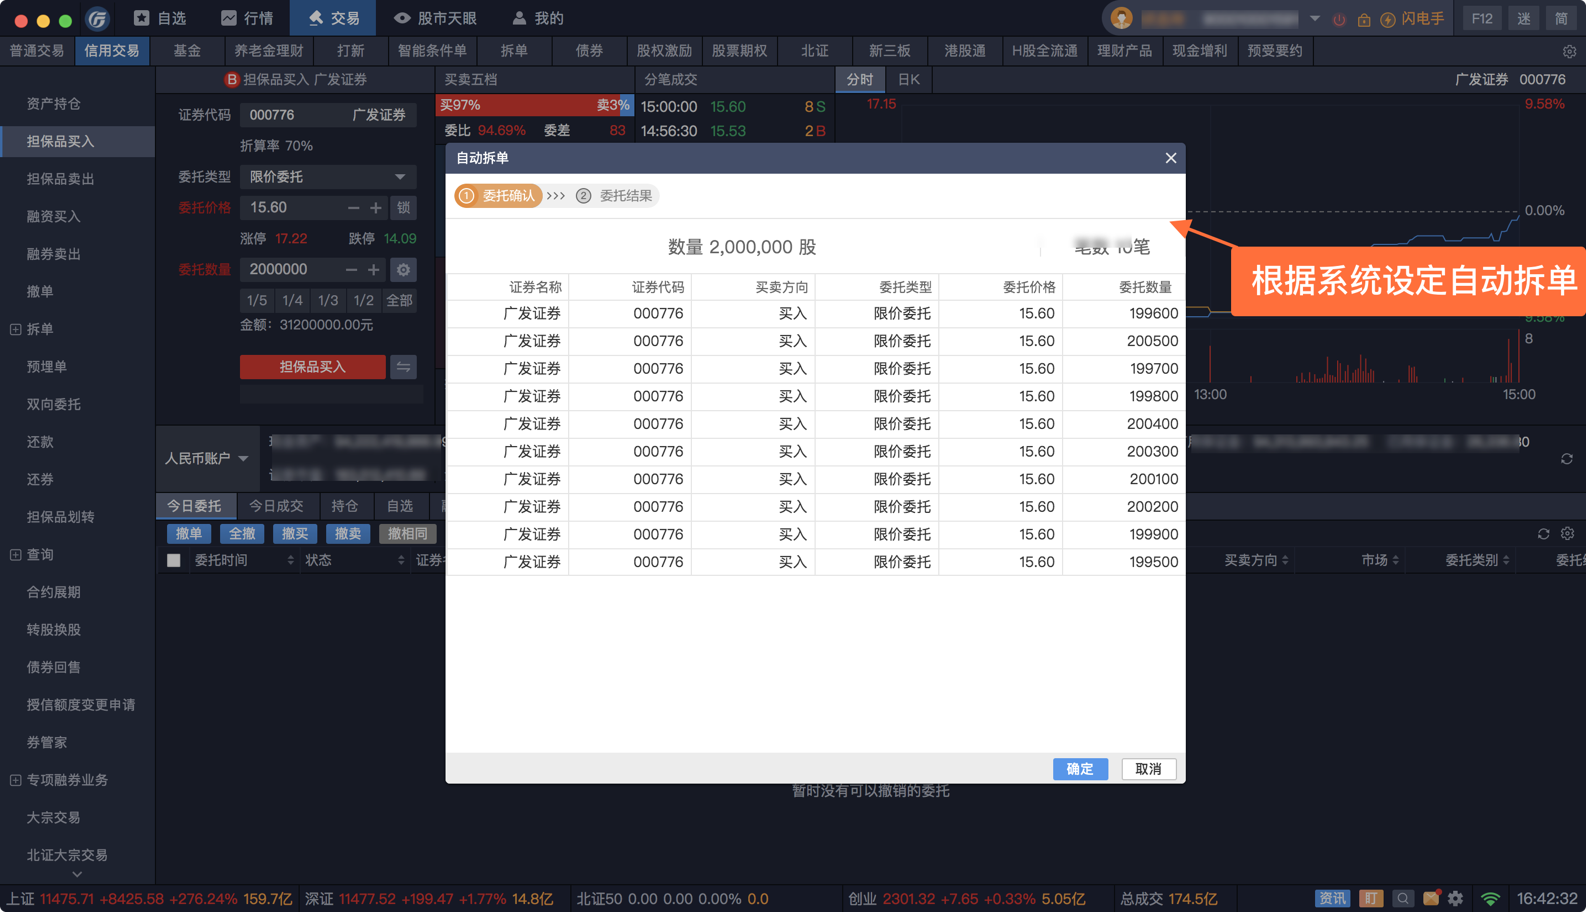Screen dimensions: 1586x912
Task: Confirm the split order with 确定
Action: pyautogui.click(x=1080, y=769)
